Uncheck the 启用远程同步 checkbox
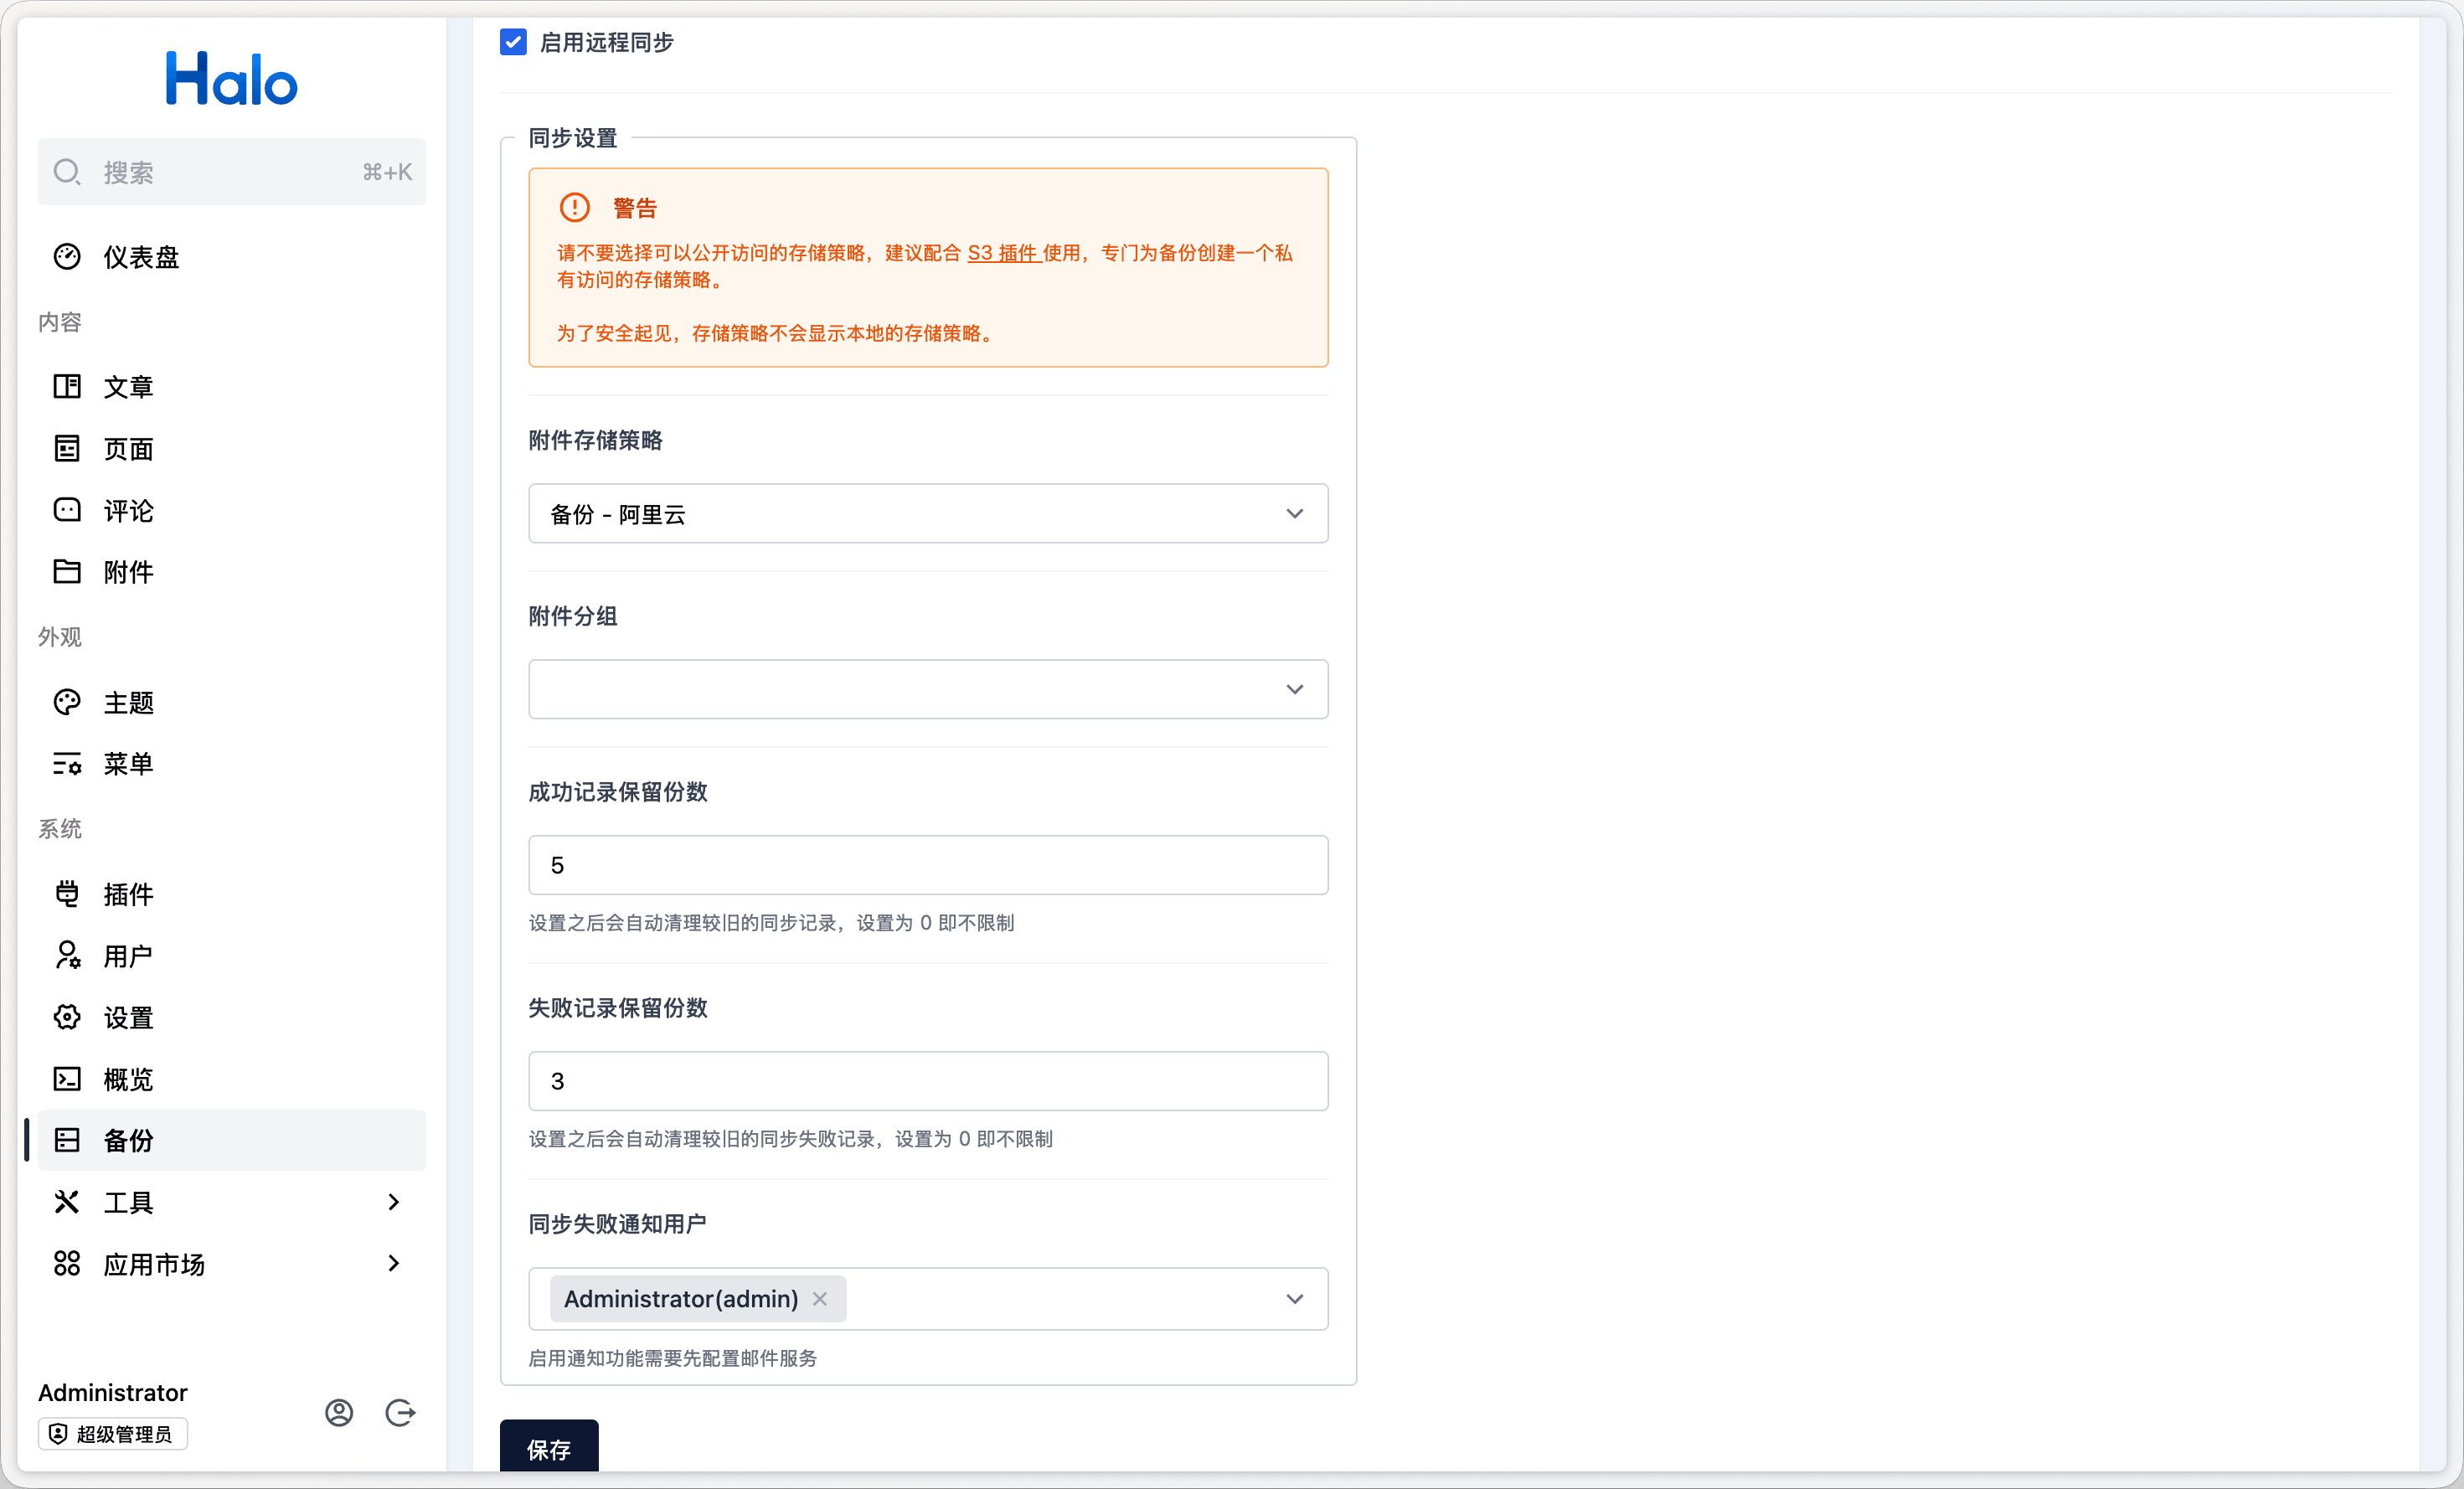This screenshot has height=1489, width=2464. click(513, 42)
